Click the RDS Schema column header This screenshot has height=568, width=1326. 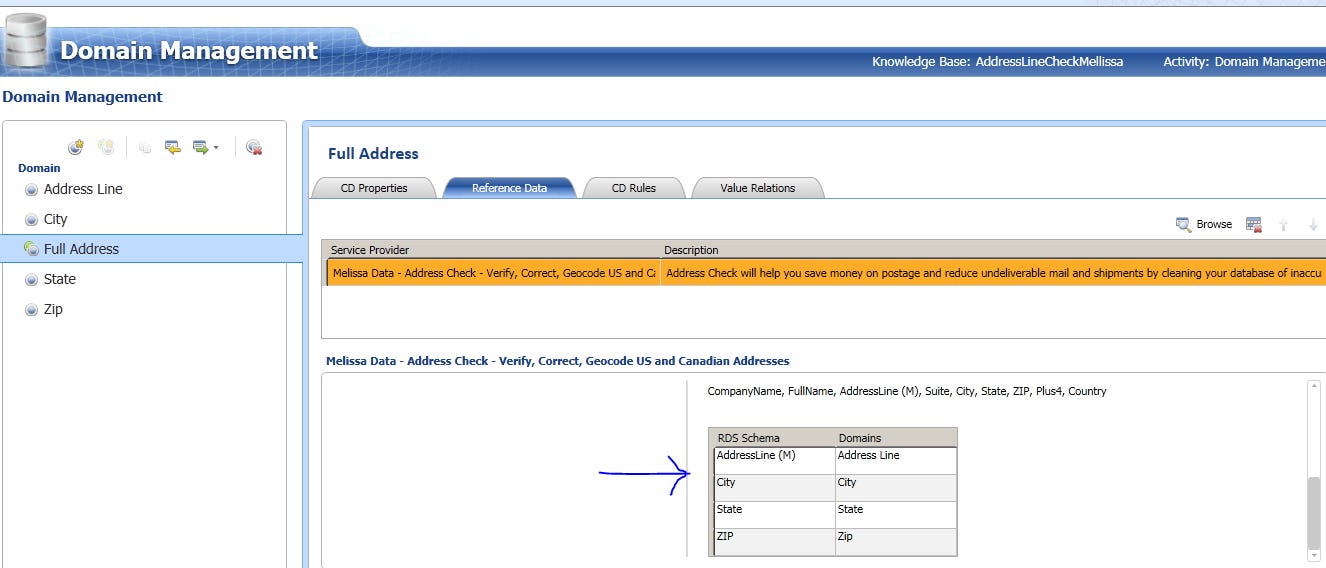tap(772, 438)
